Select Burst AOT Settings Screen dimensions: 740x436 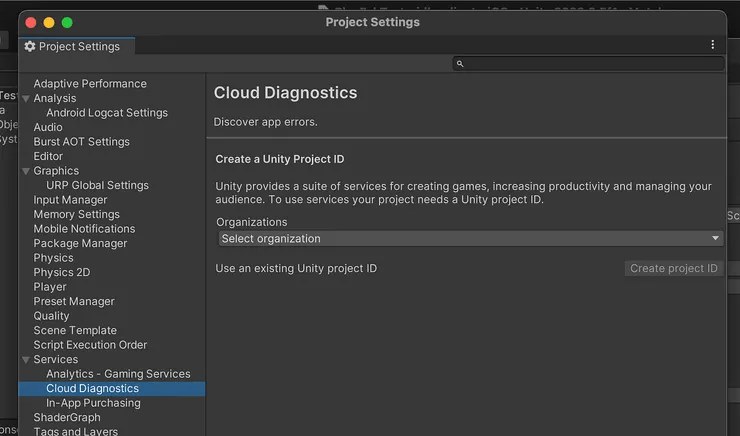[x=81, y=142]
